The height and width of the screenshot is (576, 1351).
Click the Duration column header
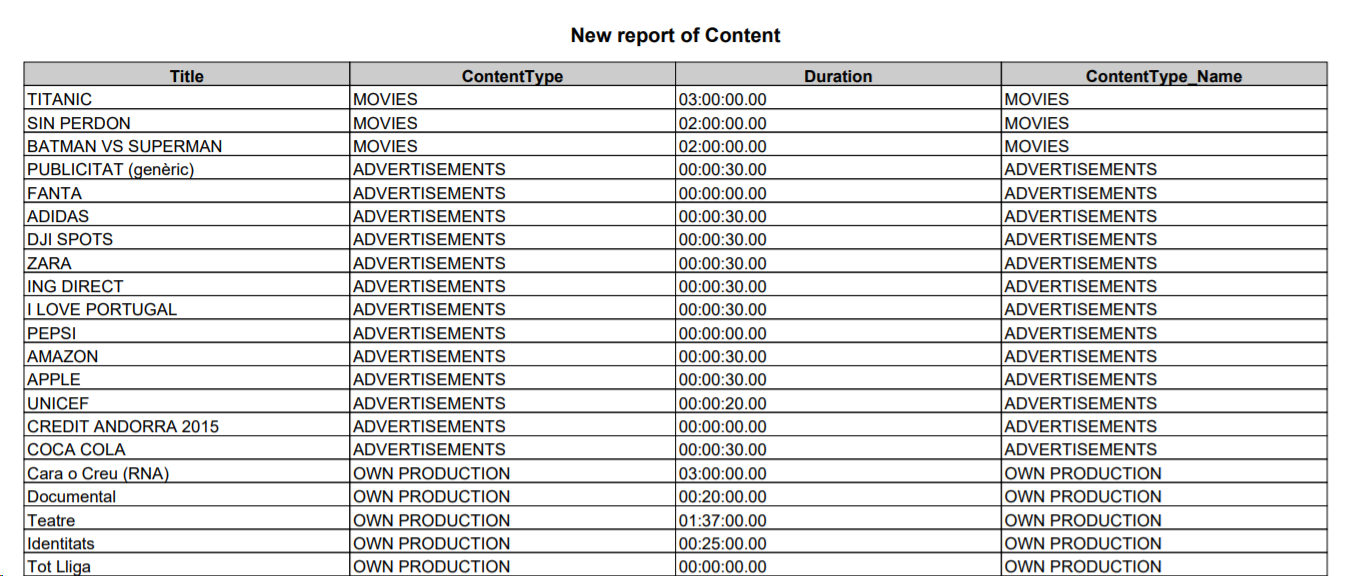click(838, 76)
